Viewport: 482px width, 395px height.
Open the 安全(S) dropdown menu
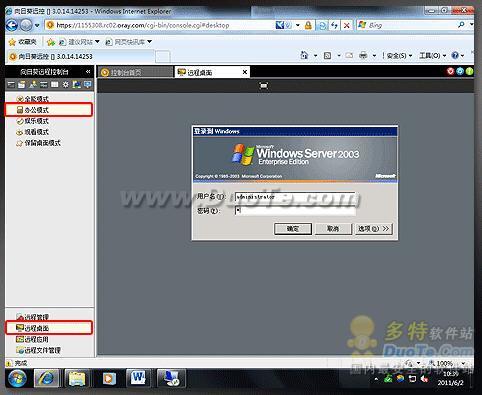click(x=399, y=56)
